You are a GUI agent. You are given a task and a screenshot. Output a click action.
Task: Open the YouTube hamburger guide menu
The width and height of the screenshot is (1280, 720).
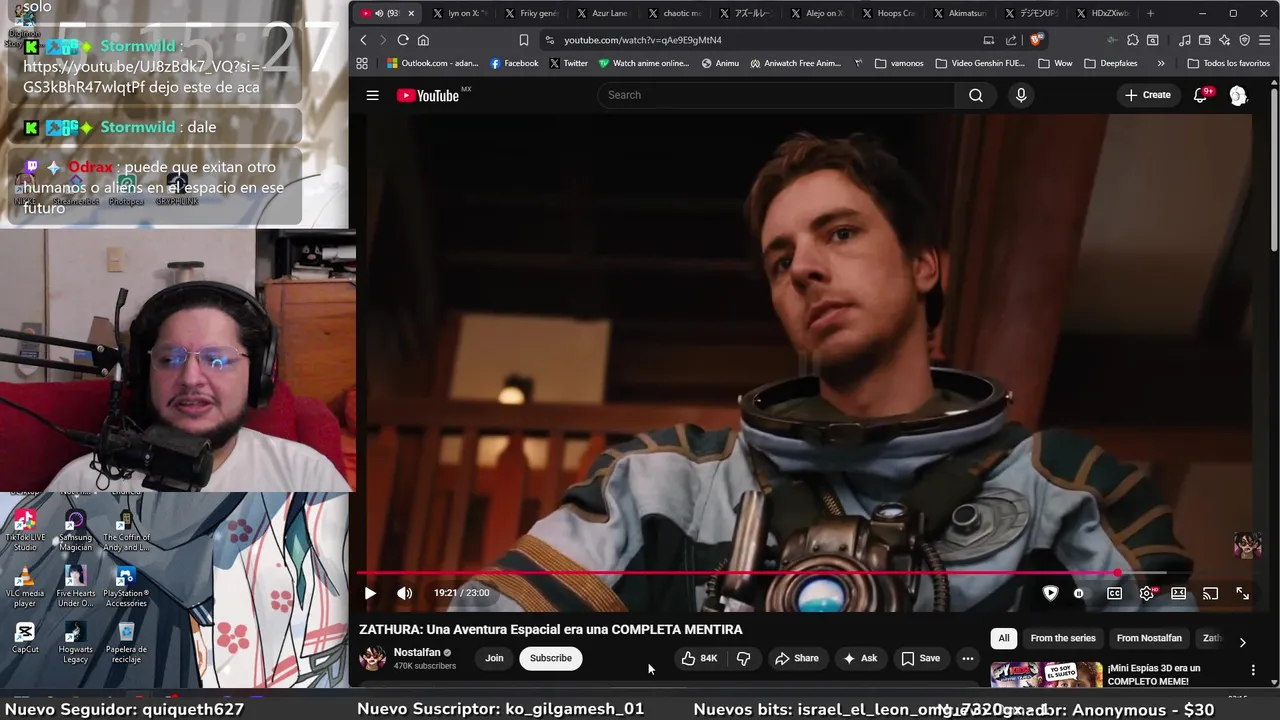(372, 95)
